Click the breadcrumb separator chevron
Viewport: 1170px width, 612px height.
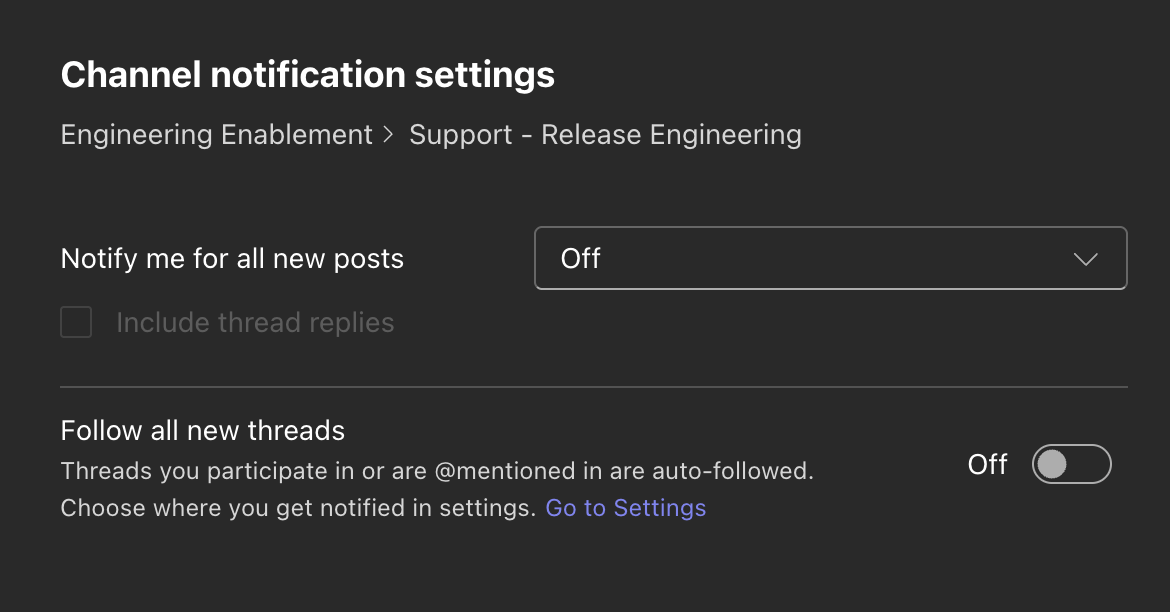tap(390, 134)
